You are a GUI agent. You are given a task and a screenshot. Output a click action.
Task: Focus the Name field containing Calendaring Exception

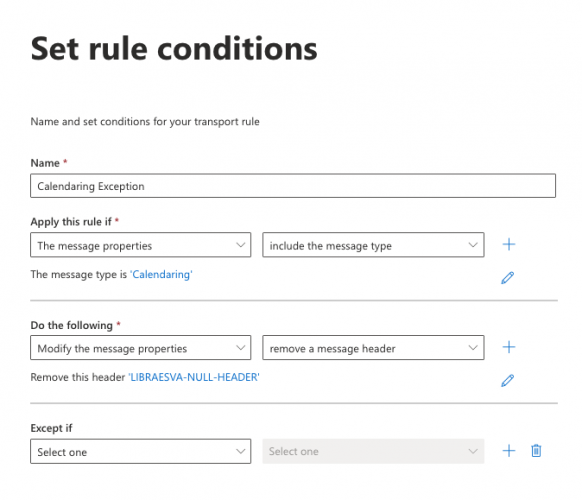pos(293,186)
